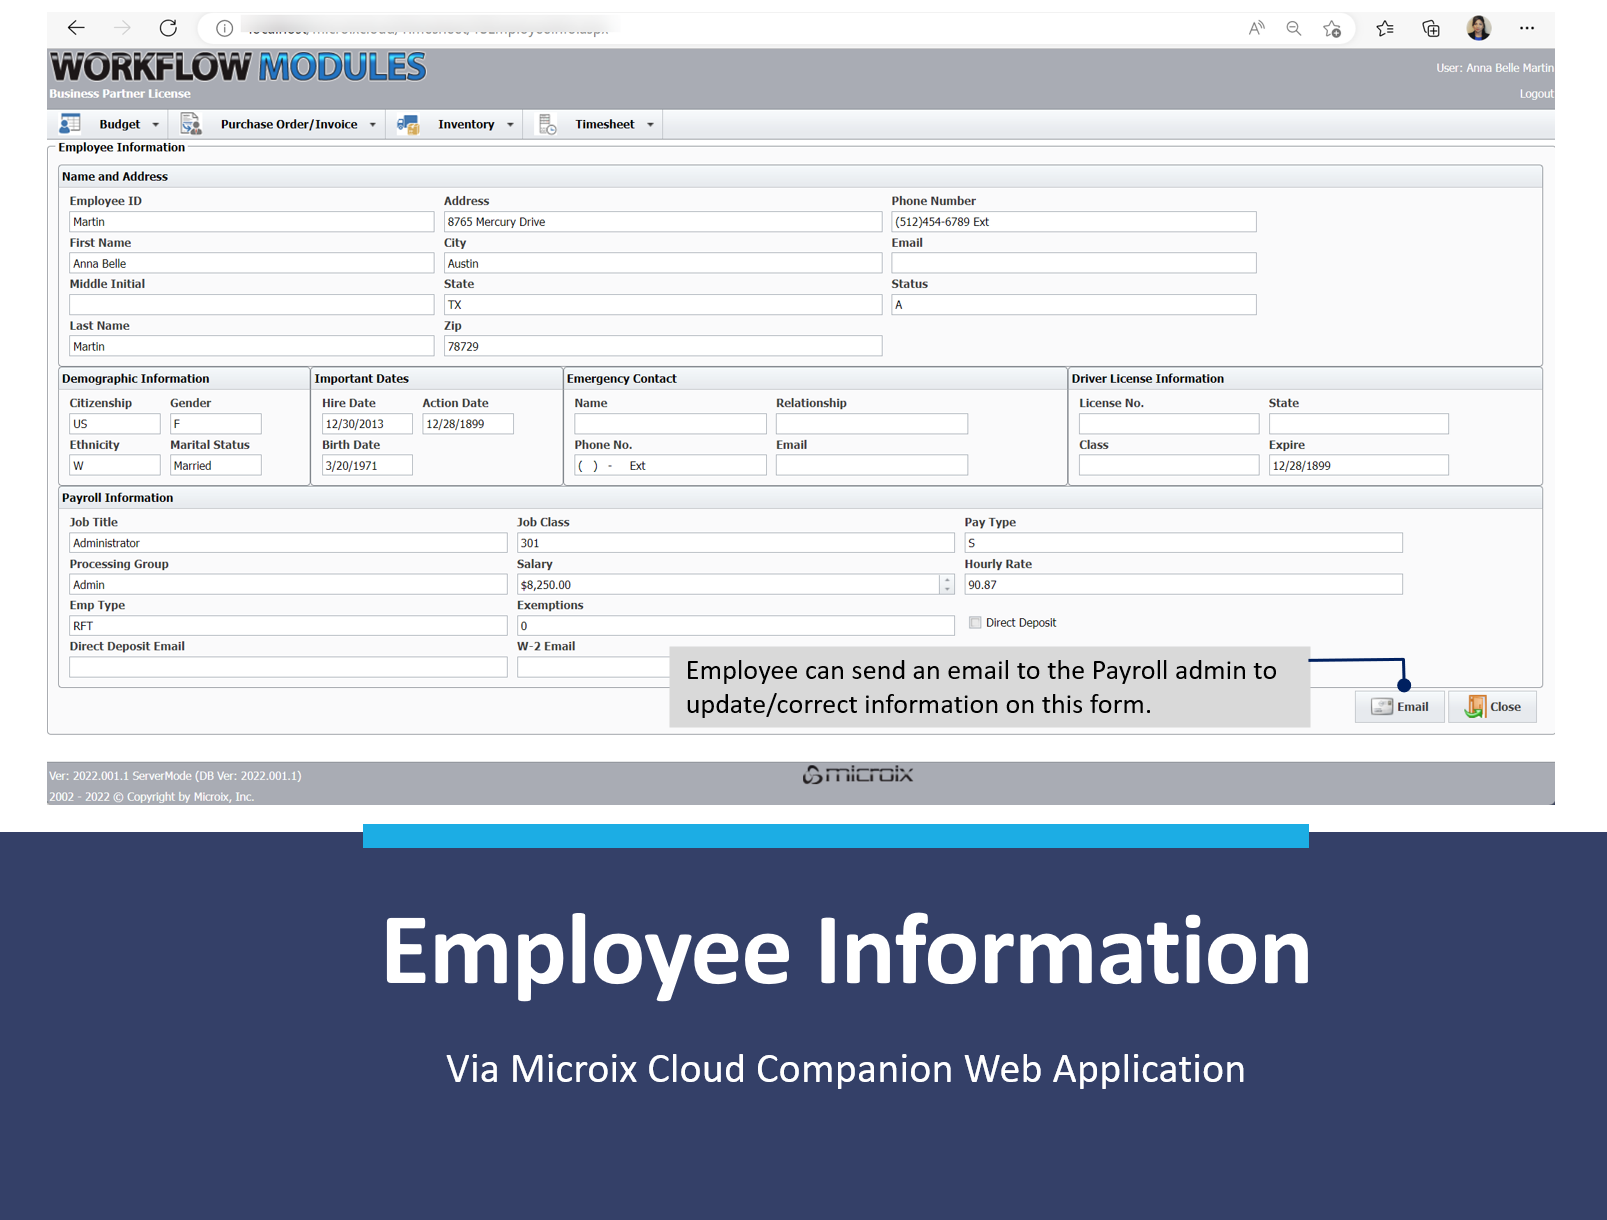The width and height of the screenshot is (1607, 1220).
Task: Open the Timesheet menu
Action: [604, 125]
